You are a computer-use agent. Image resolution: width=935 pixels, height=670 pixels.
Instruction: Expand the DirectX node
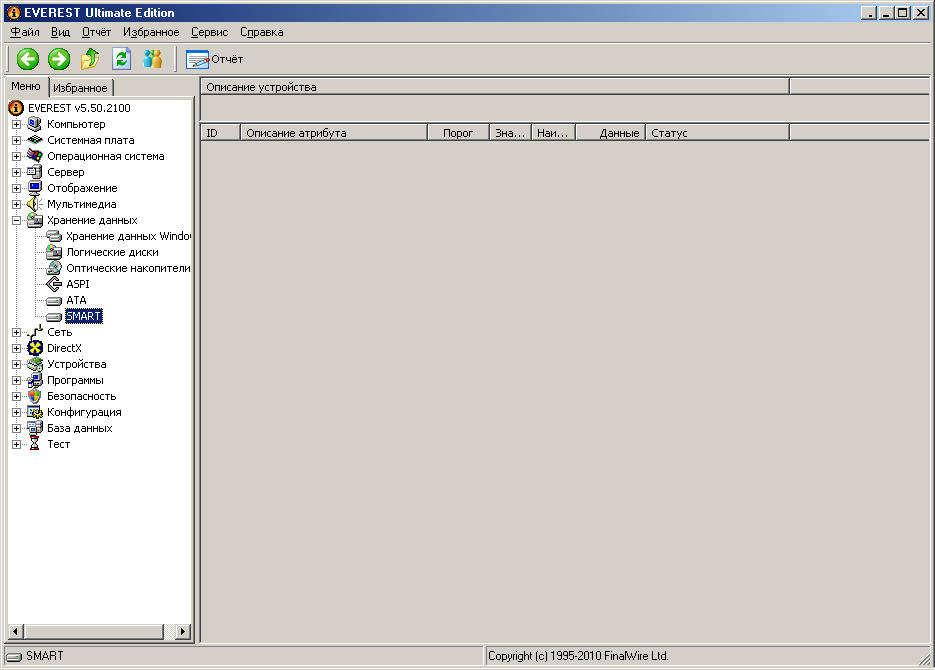17,348
